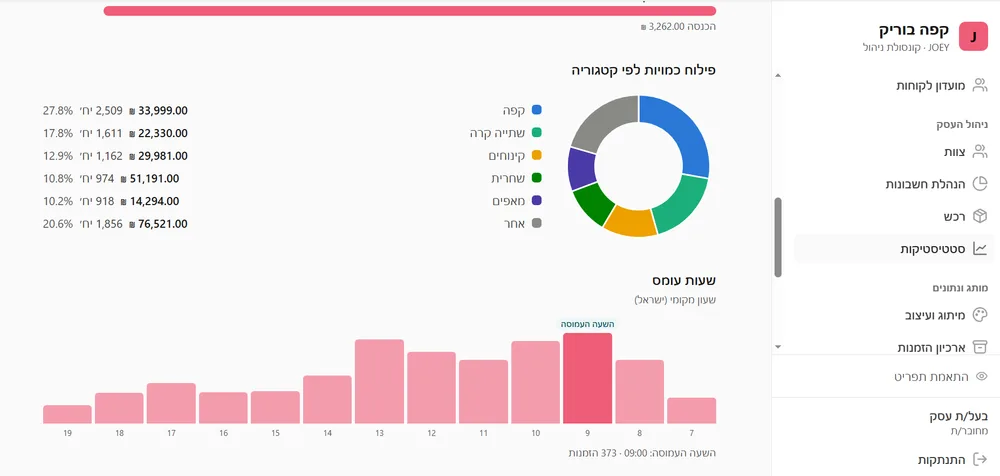
Task: Click the logout arrow icon
Action: pyautogui.click(x=979, y=459)
